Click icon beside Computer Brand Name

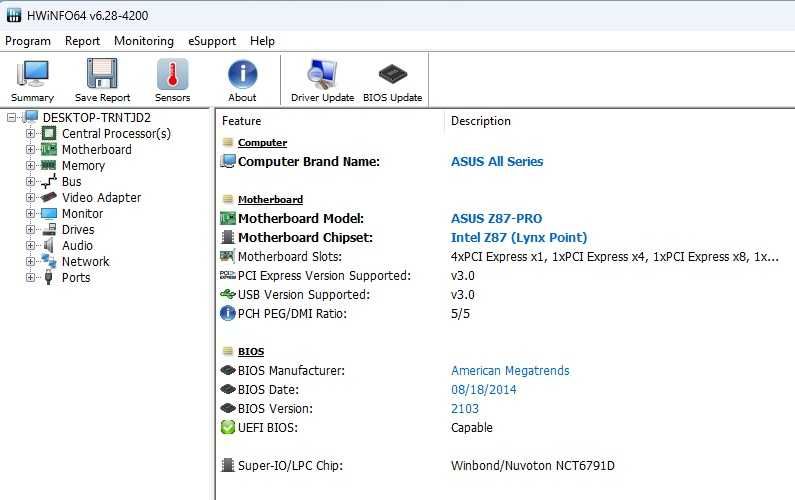click(x=228, y=161)
